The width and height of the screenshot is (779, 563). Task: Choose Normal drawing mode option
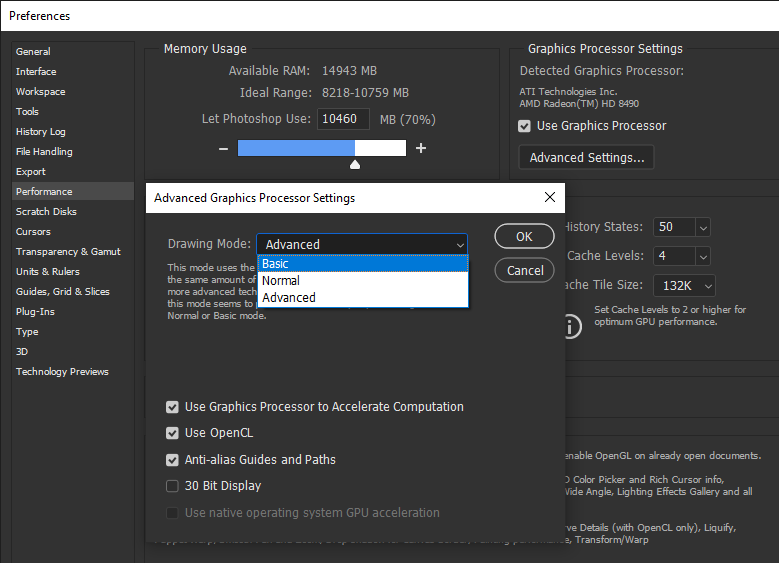coord(362,281)
